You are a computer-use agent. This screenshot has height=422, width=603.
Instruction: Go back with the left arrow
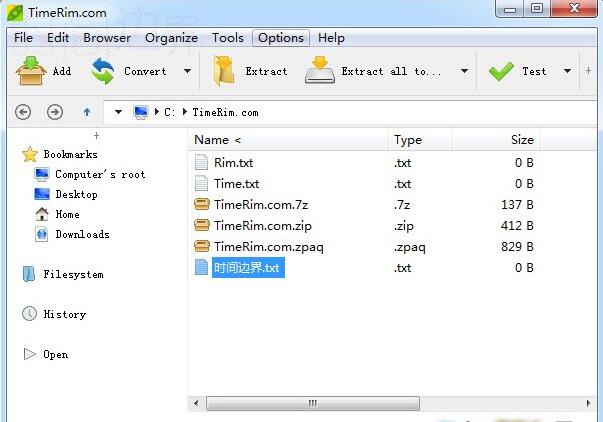click(23, 112)
